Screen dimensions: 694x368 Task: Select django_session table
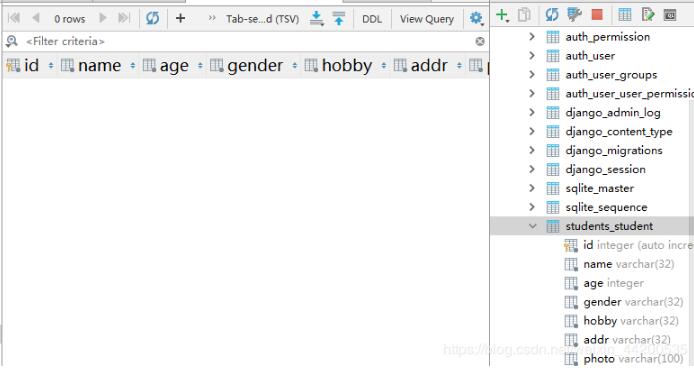(x=605, y=170)
